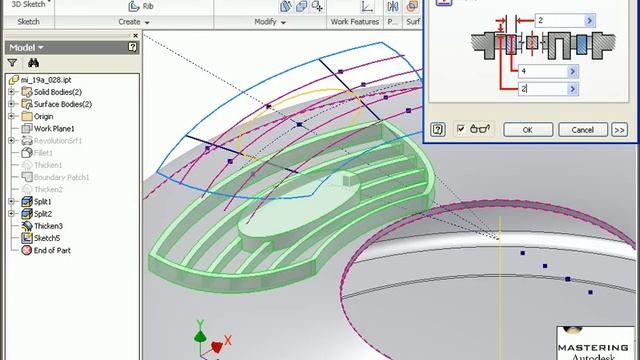Expand the Split1 feature node
Screen dimensions: 640x360
click(11, 202)
